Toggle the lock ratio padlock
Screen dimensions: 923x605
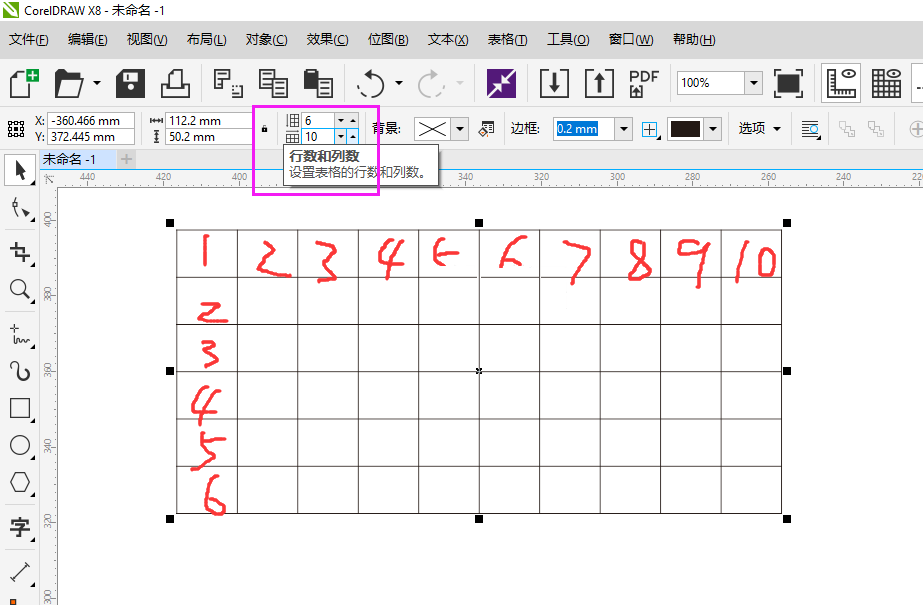[264, 128]
